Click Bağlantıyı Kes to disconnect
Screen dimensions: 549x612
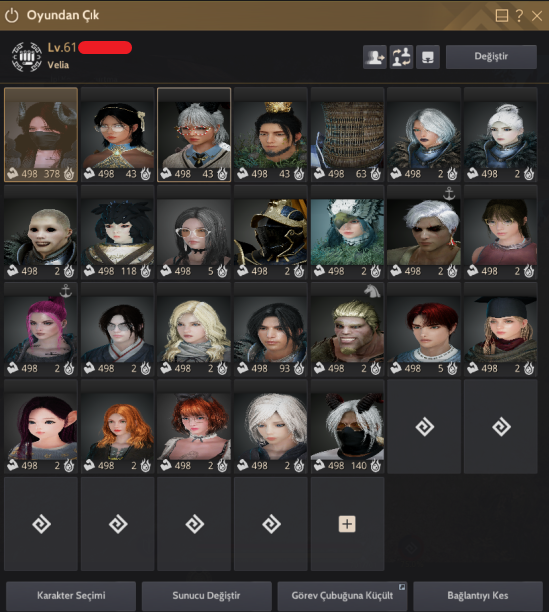click(478, 596)
